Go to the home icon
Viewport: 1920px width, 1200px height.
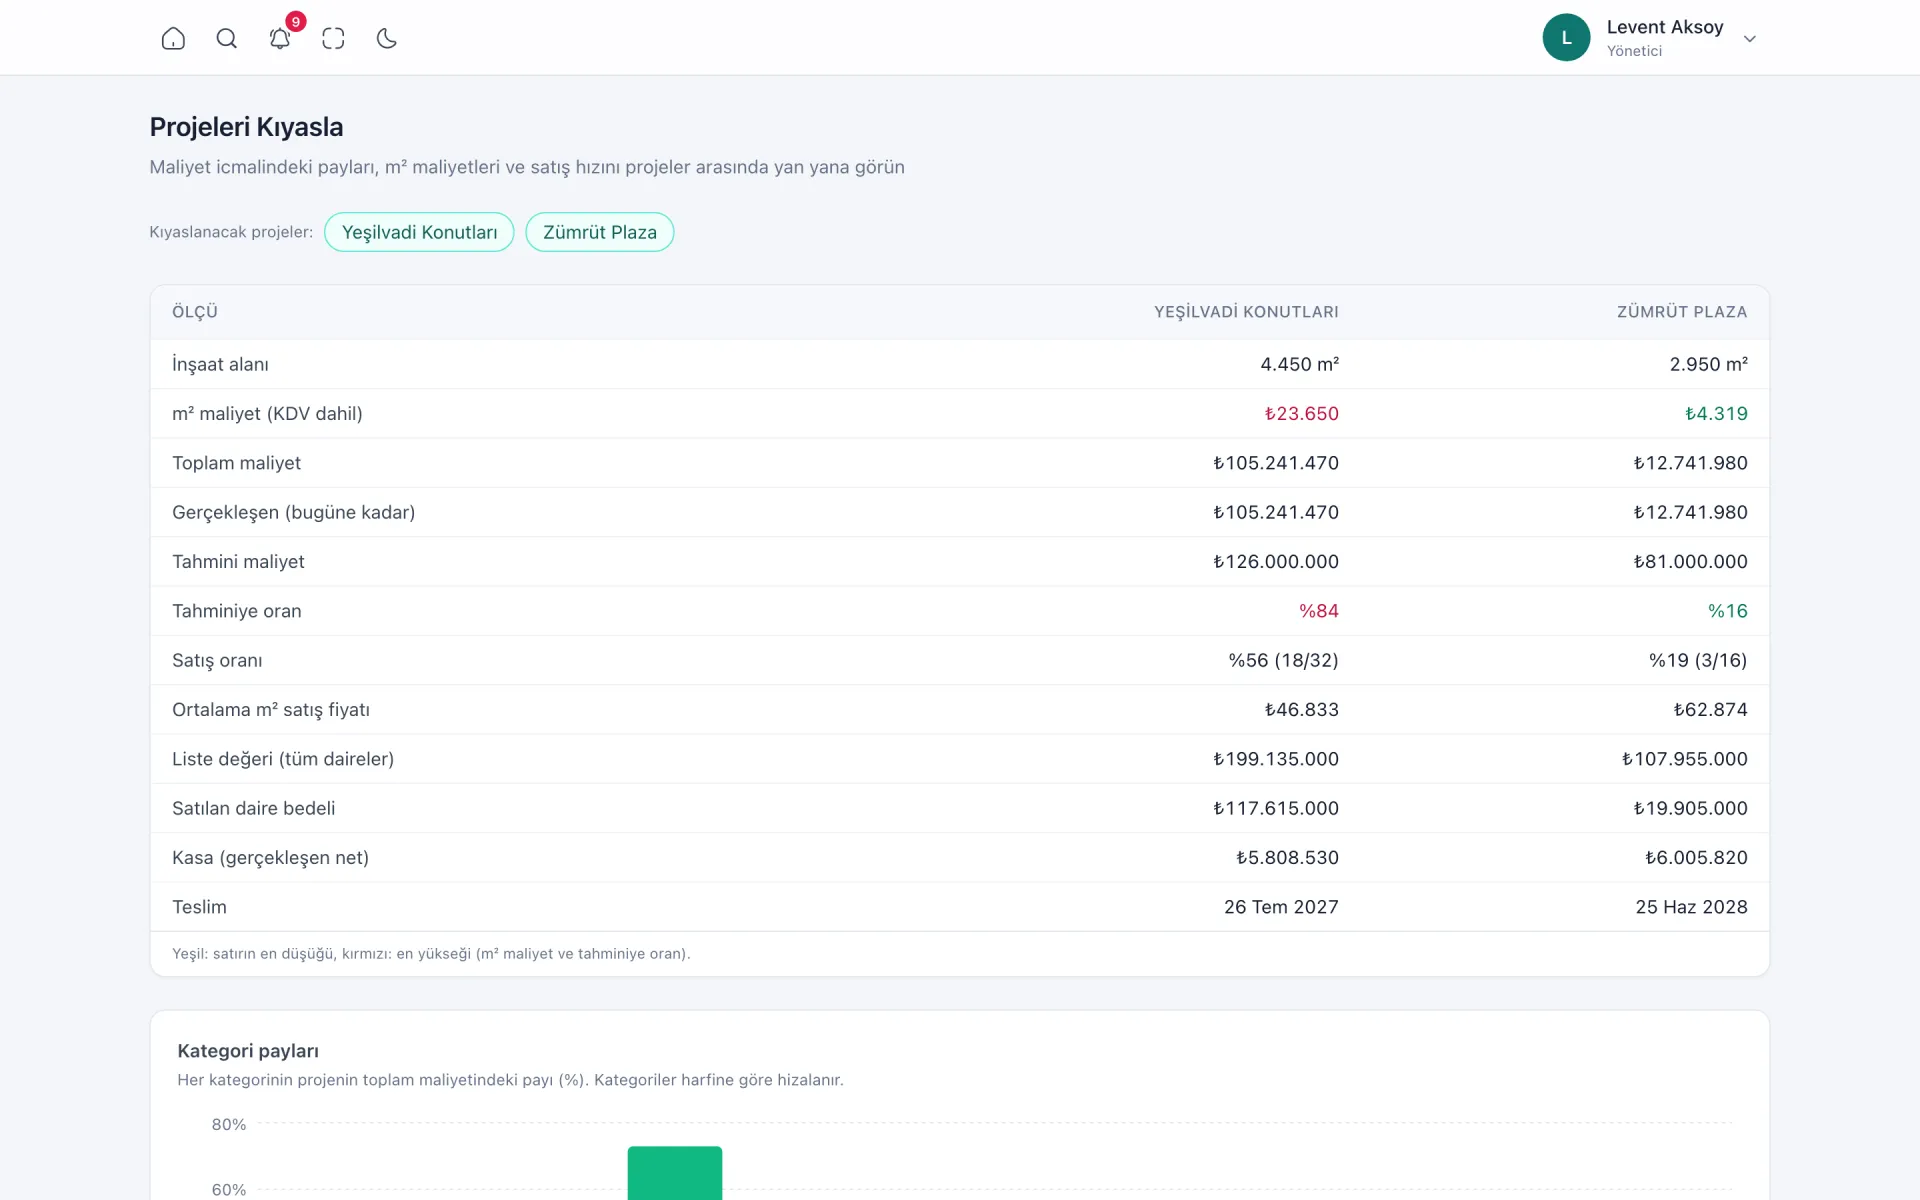173,38
